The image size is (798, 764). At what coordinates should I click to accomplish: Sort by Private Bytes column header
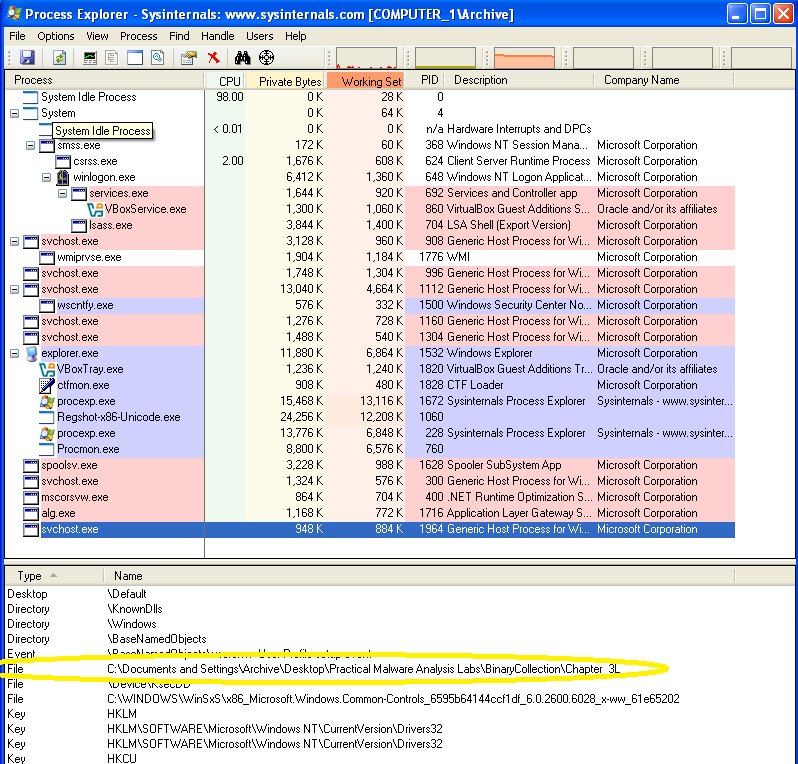(289, 81)
